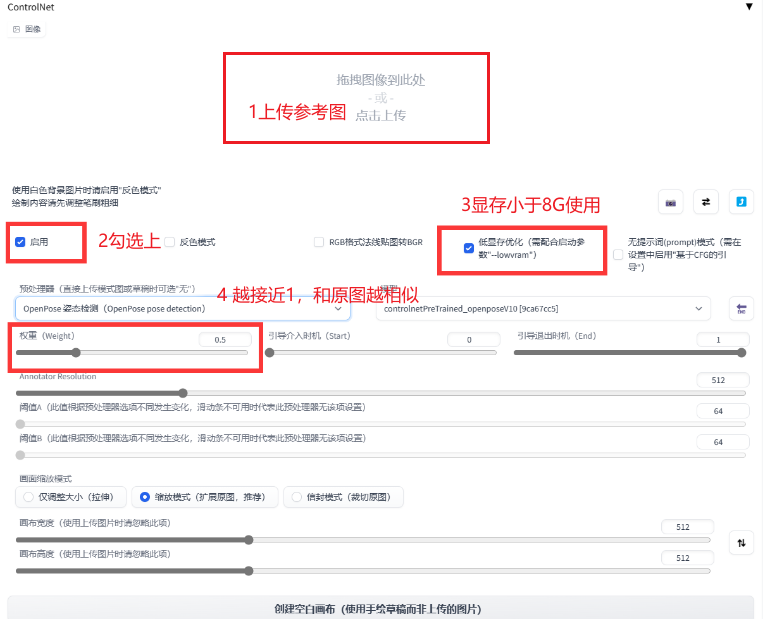Enable the 反色模式 invert color checkbox
The height and width of the screenshot is (619, 770).
click(170, 242)
